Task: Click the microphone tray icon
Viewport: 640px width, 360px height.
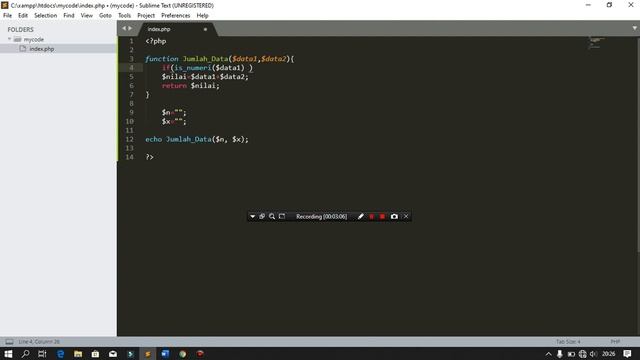Action: [560, 354]
